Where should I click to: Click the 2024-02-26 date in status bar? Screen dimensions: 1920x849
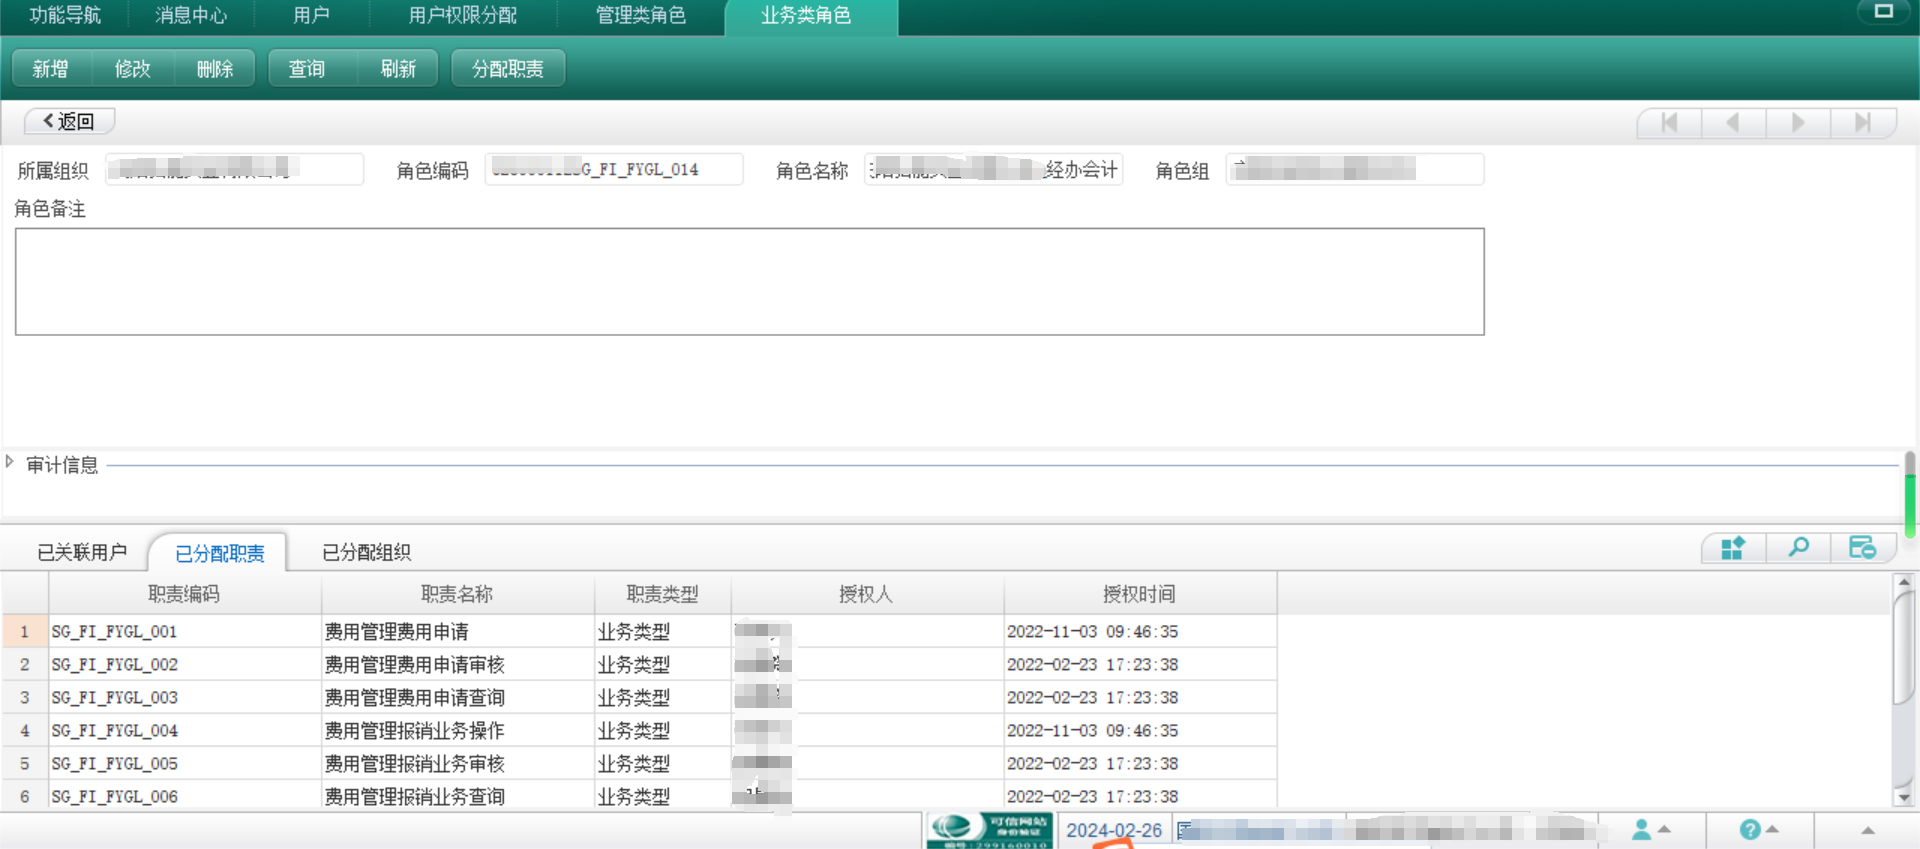1114,830
